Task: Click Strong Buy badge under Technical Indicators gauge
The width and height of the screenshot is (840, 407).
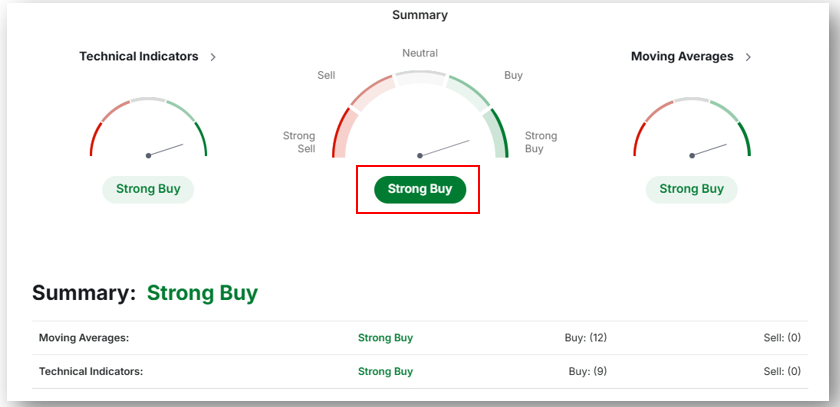Action: click(148, 190)
